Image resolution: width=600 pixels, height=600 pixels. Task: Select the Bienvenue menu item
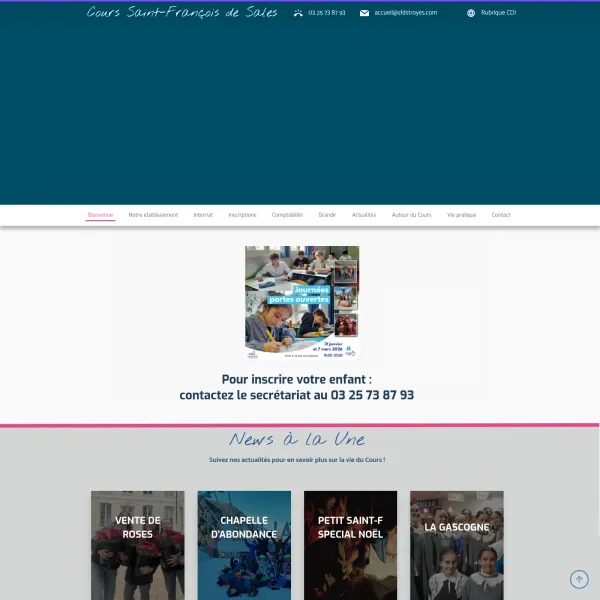pyautogui.click(x=100, y=215)
